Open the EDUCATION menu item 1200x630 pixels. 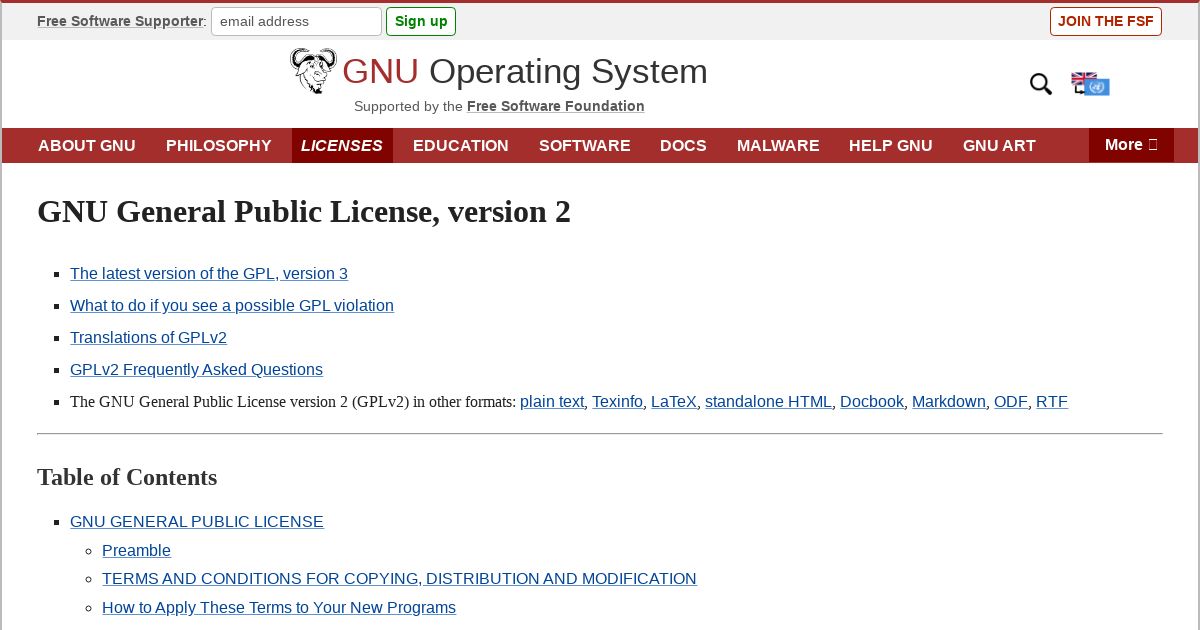461,145
